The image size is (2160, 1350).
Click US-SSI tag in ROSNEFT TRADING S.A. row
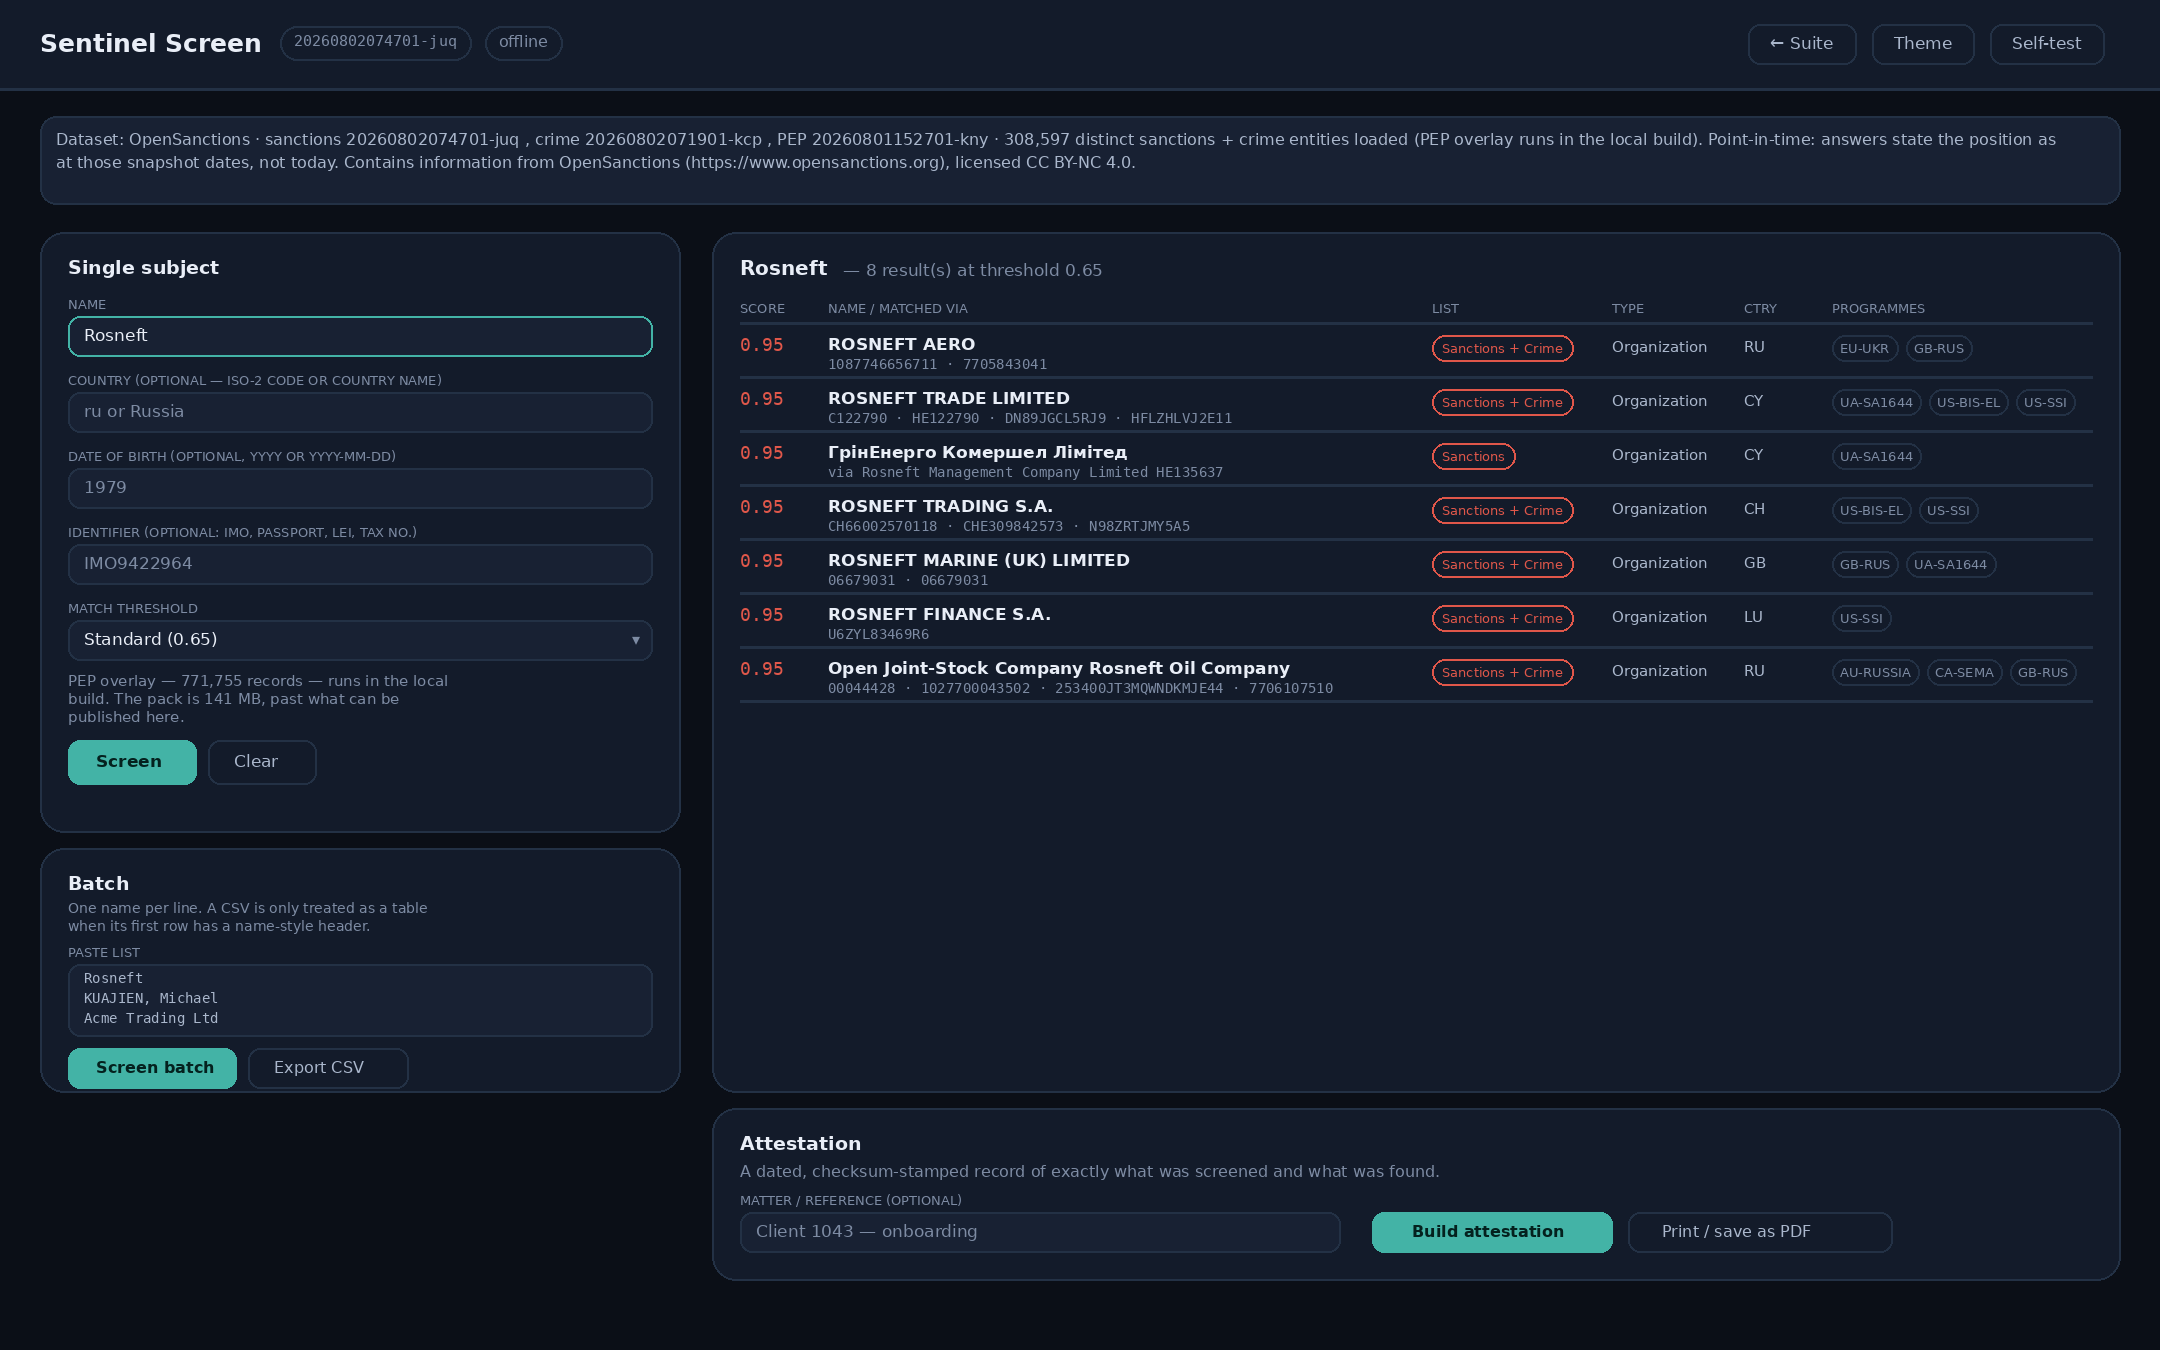pos(1948,511)
